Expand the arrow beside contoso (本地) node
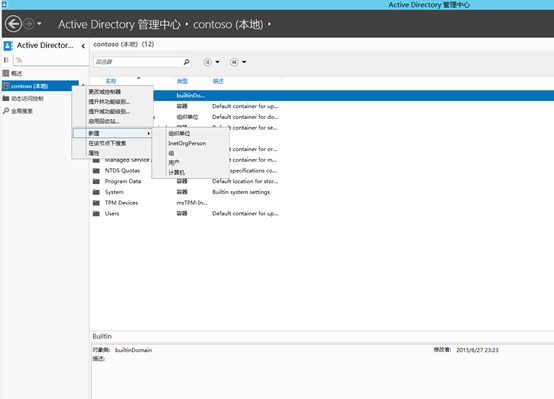The image size is (554, 399). (x=83, y=85)
